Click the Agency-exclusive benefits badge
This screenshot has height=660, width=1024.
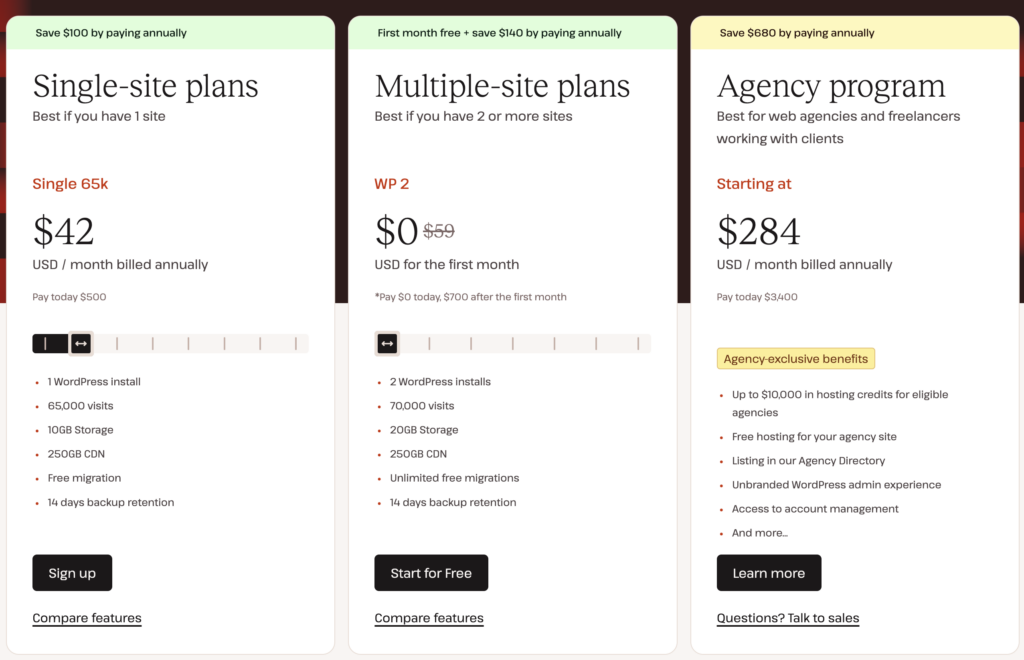click(x=795, y=358)
